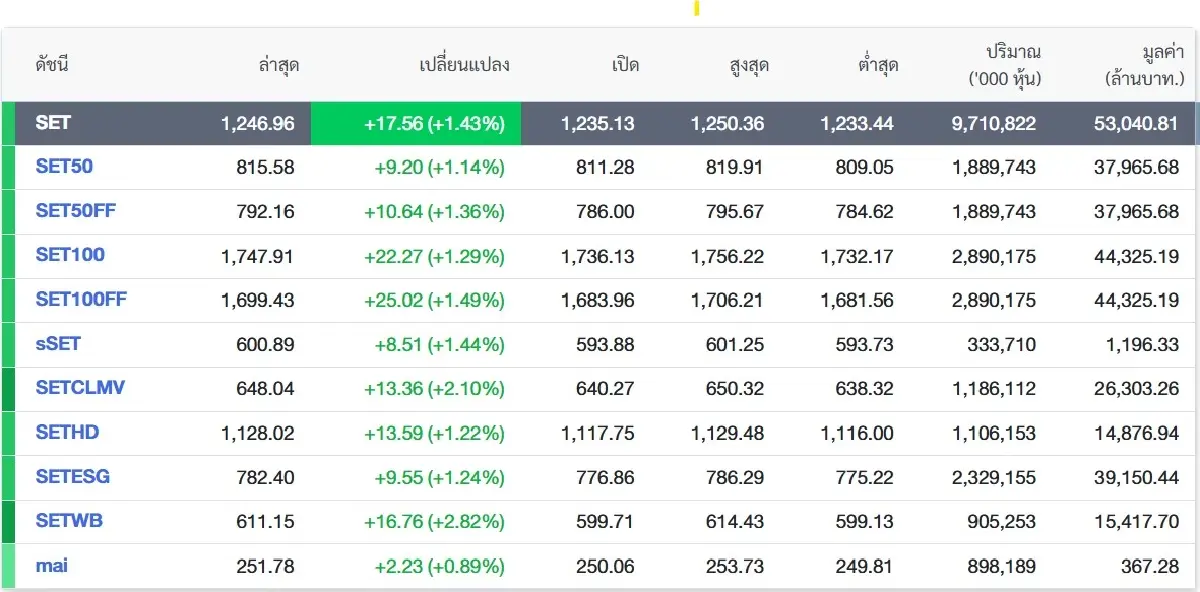Image resolution: width=1200 pixels, height=592 pixels.
Task: Select the mai index link
Action: click(52, 565)
